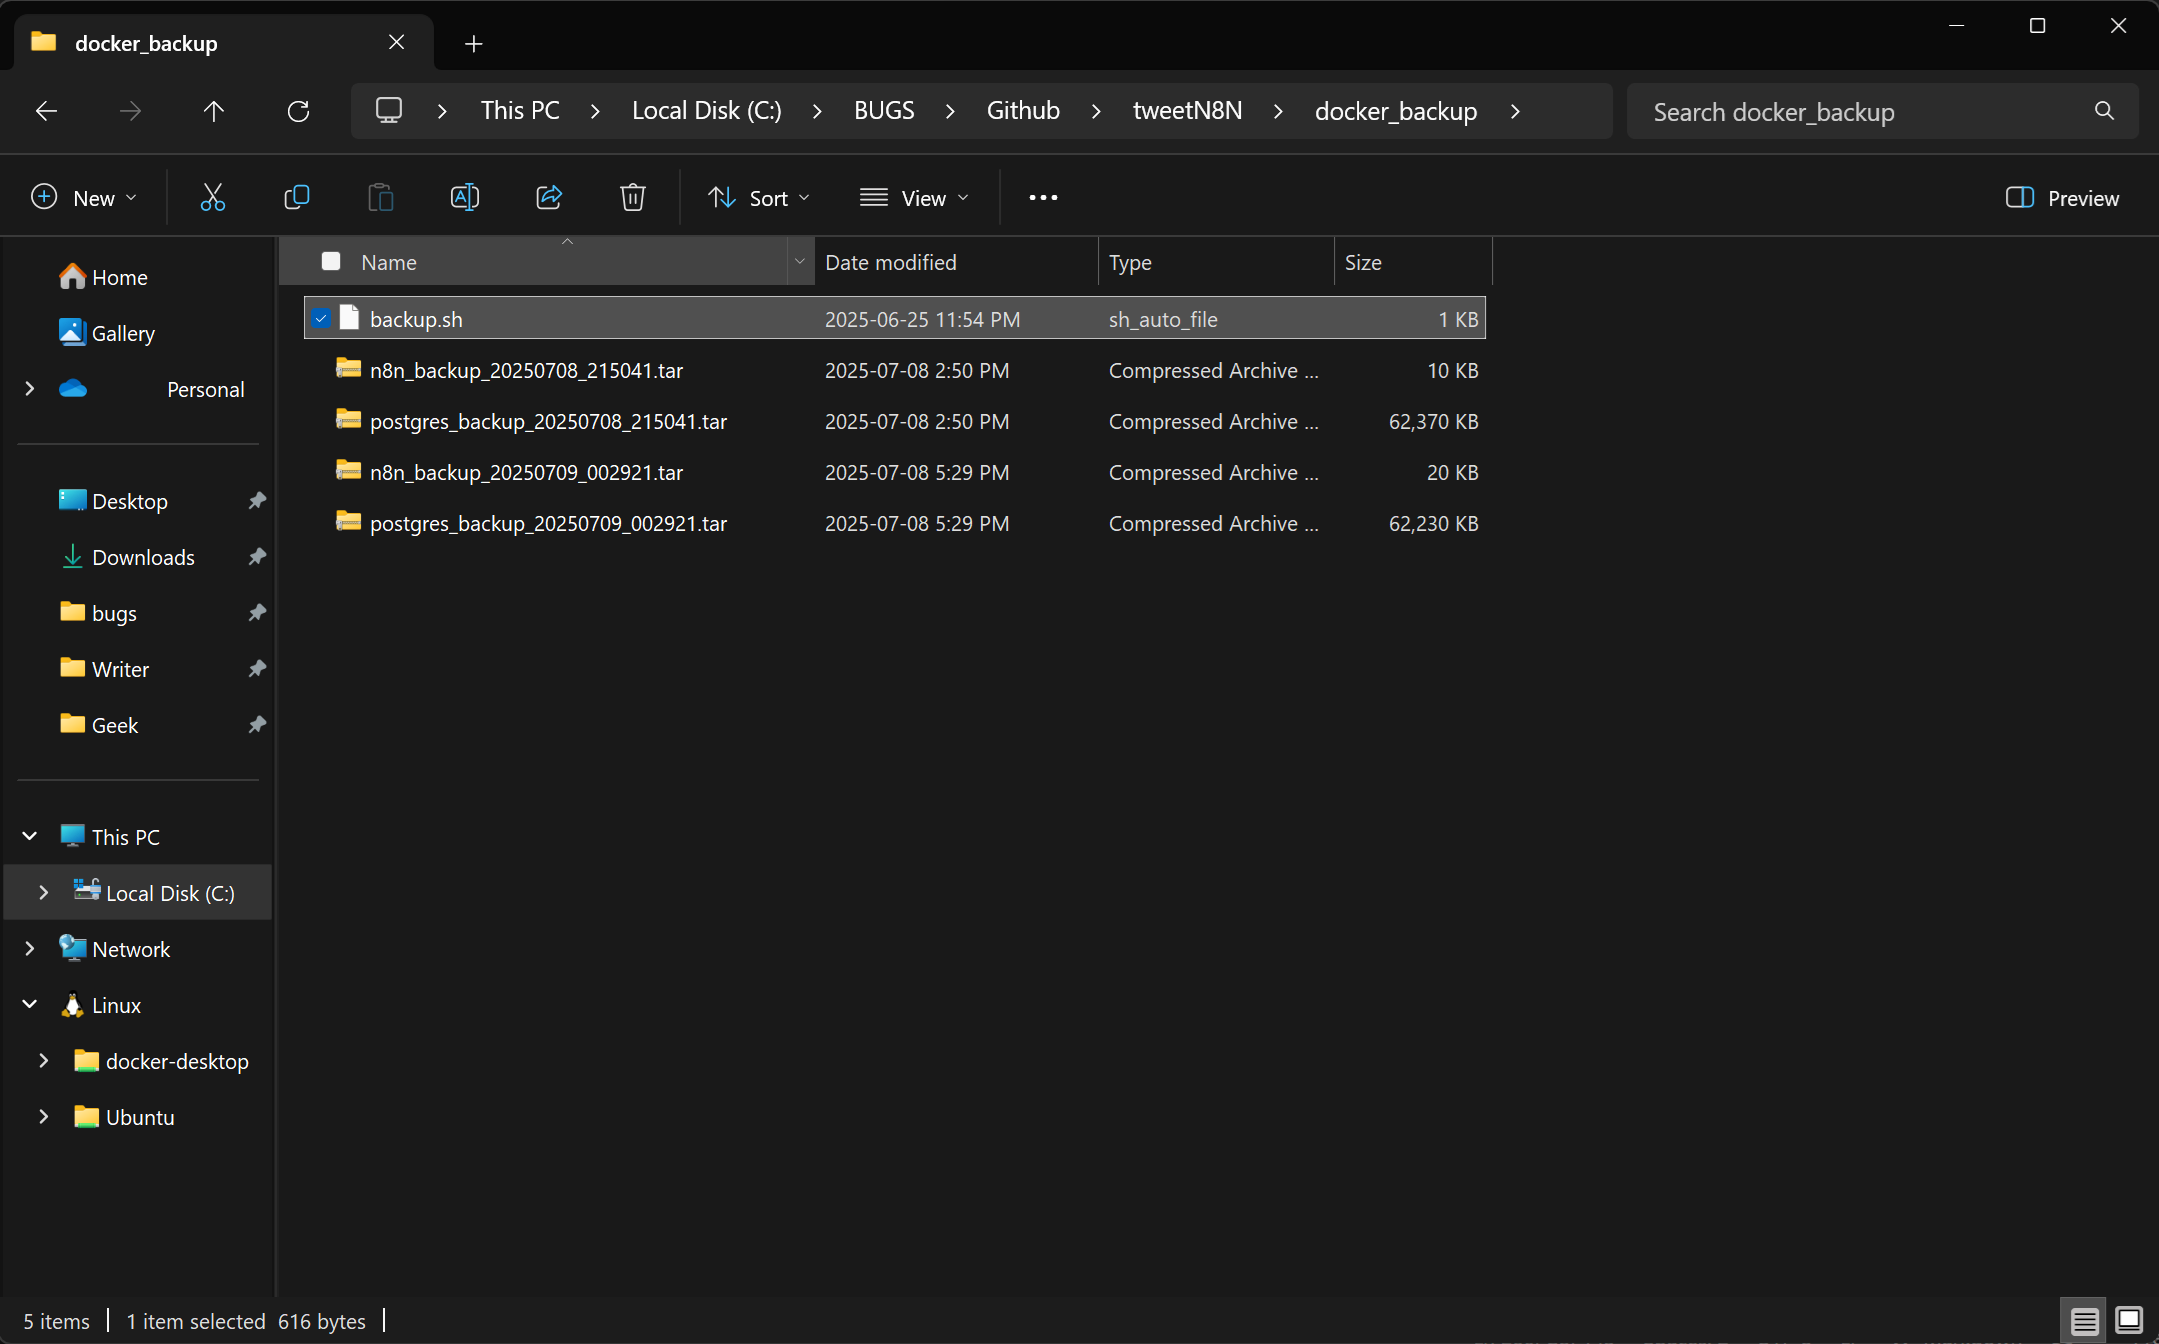Close the docker_backup tab
This screenshot has height=1344, width=2159.
pyautogui.click(x=396, y=42)
